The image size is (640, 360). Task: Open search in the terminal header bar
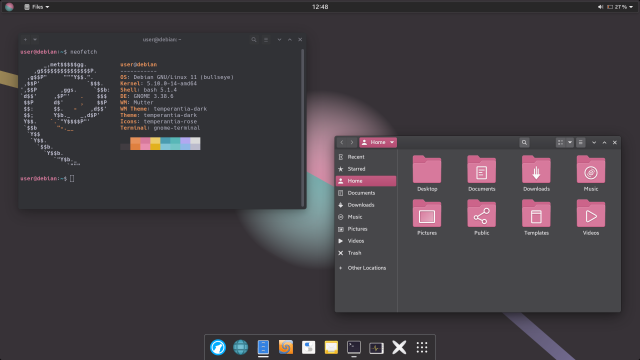(x=254, y=40)
